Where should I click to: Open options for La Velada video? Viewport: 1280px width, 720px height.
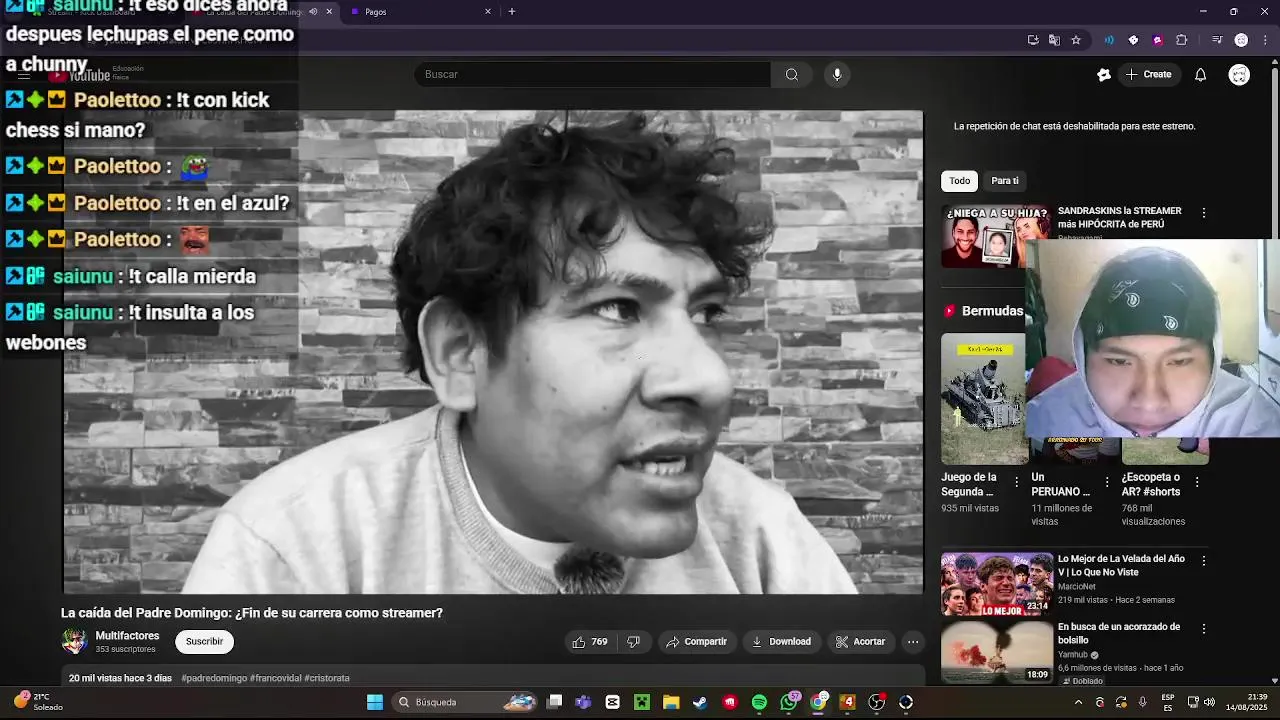click(1204, 561)
